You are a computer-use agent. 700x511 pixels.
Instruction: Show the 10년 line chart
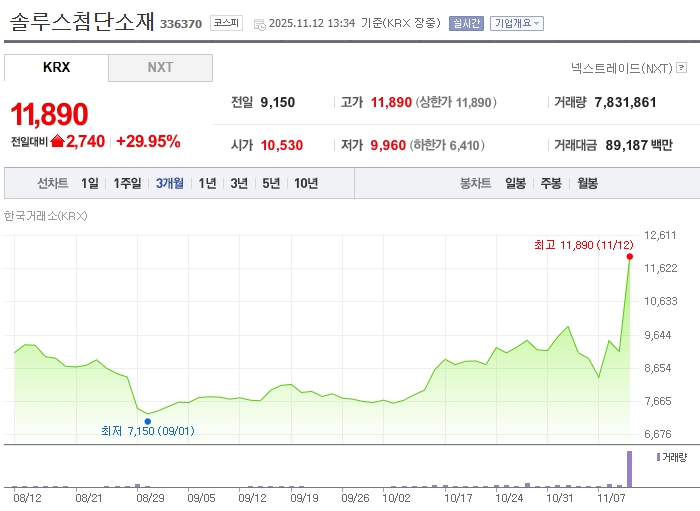(306, 183)
